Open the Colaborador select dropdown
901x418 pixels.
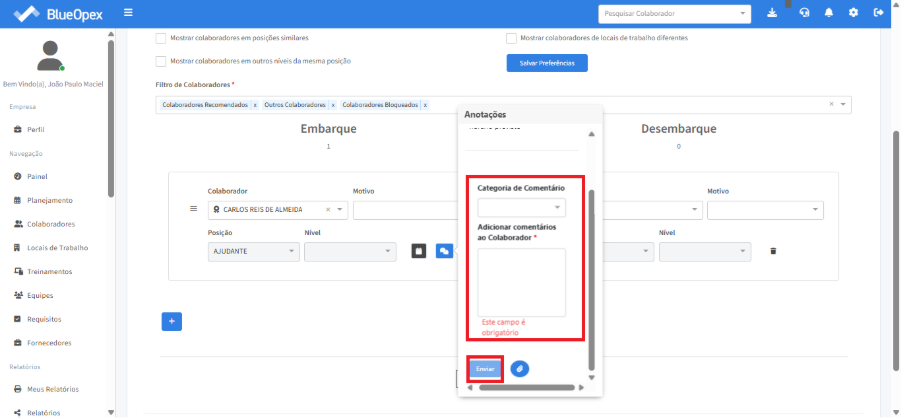pos(278,210)
